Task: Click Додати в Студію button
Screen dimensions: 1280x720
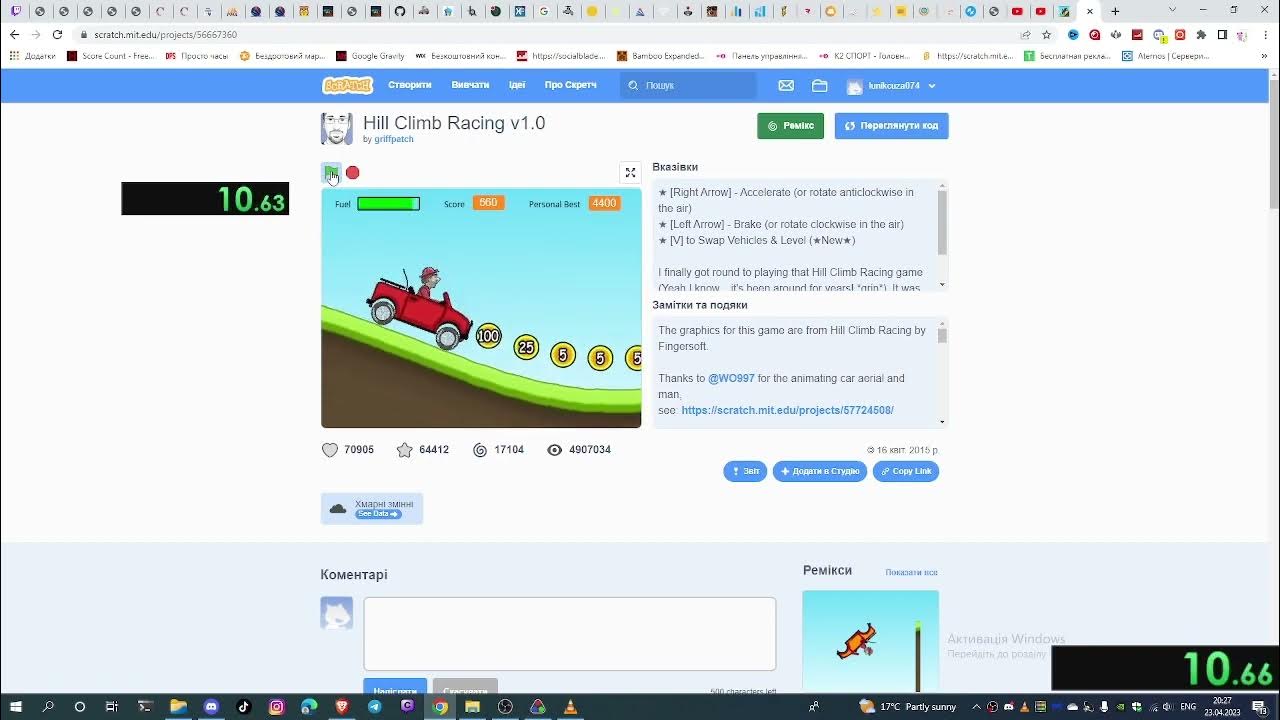Action: 820,471
